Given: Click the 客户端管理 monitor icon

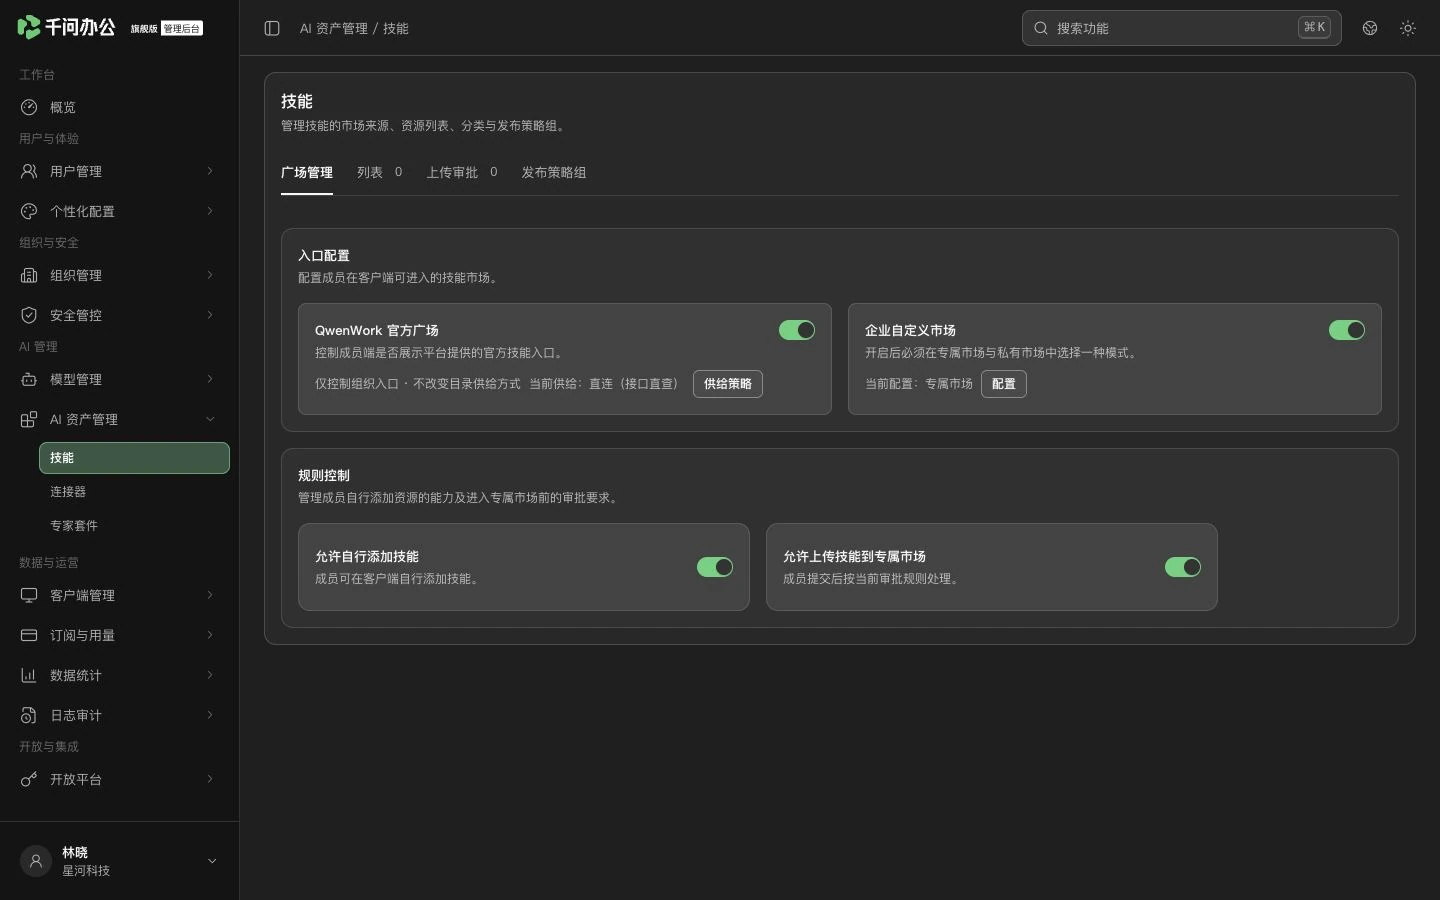Looking at the screenshot, I should click(x=29, y=595).
